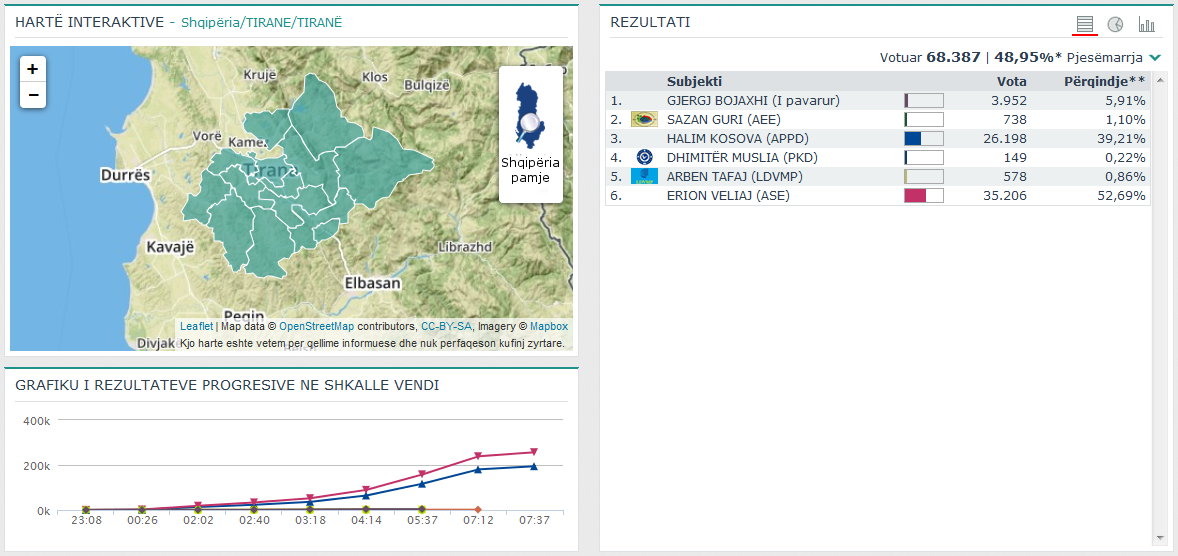Select row GJERGJ BOJAXHI (I pavarur)
Screen dimensions: 1178x556
click(x=877, y=101)
